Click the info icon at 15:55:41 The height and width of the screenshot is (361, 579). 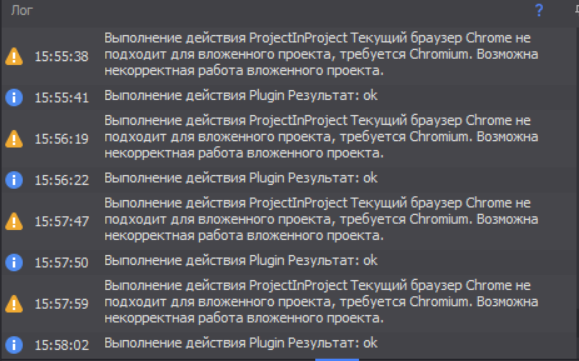(x=14, y=97)
